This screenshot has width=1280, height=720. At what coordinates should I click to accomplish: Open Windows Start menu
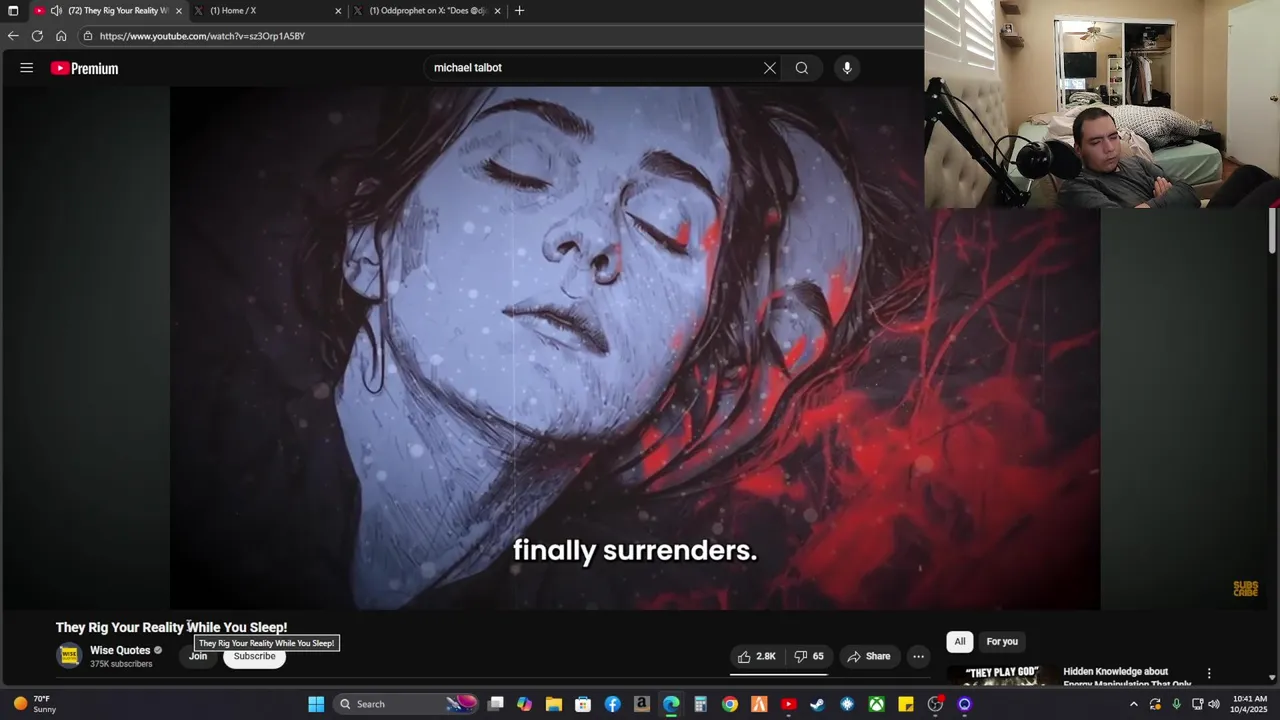(x=316, y=704)
